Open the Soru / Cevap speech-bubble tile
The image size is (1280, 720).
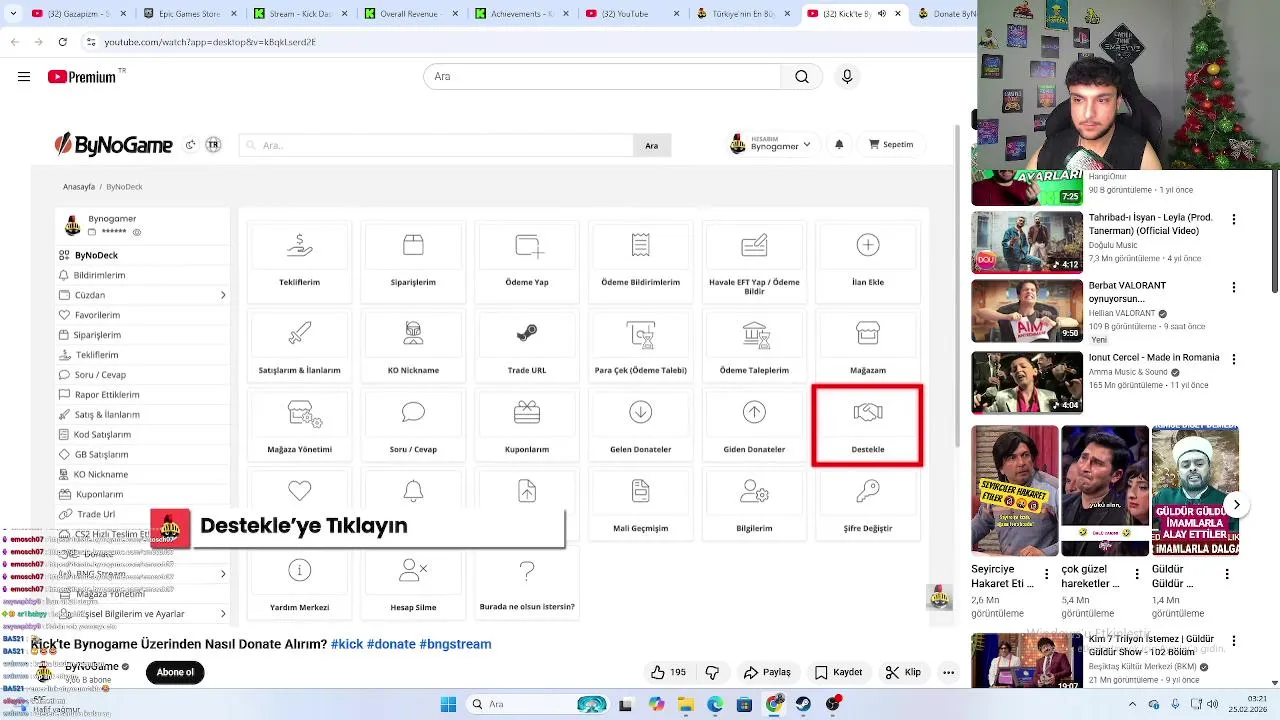tap(413, 425)
